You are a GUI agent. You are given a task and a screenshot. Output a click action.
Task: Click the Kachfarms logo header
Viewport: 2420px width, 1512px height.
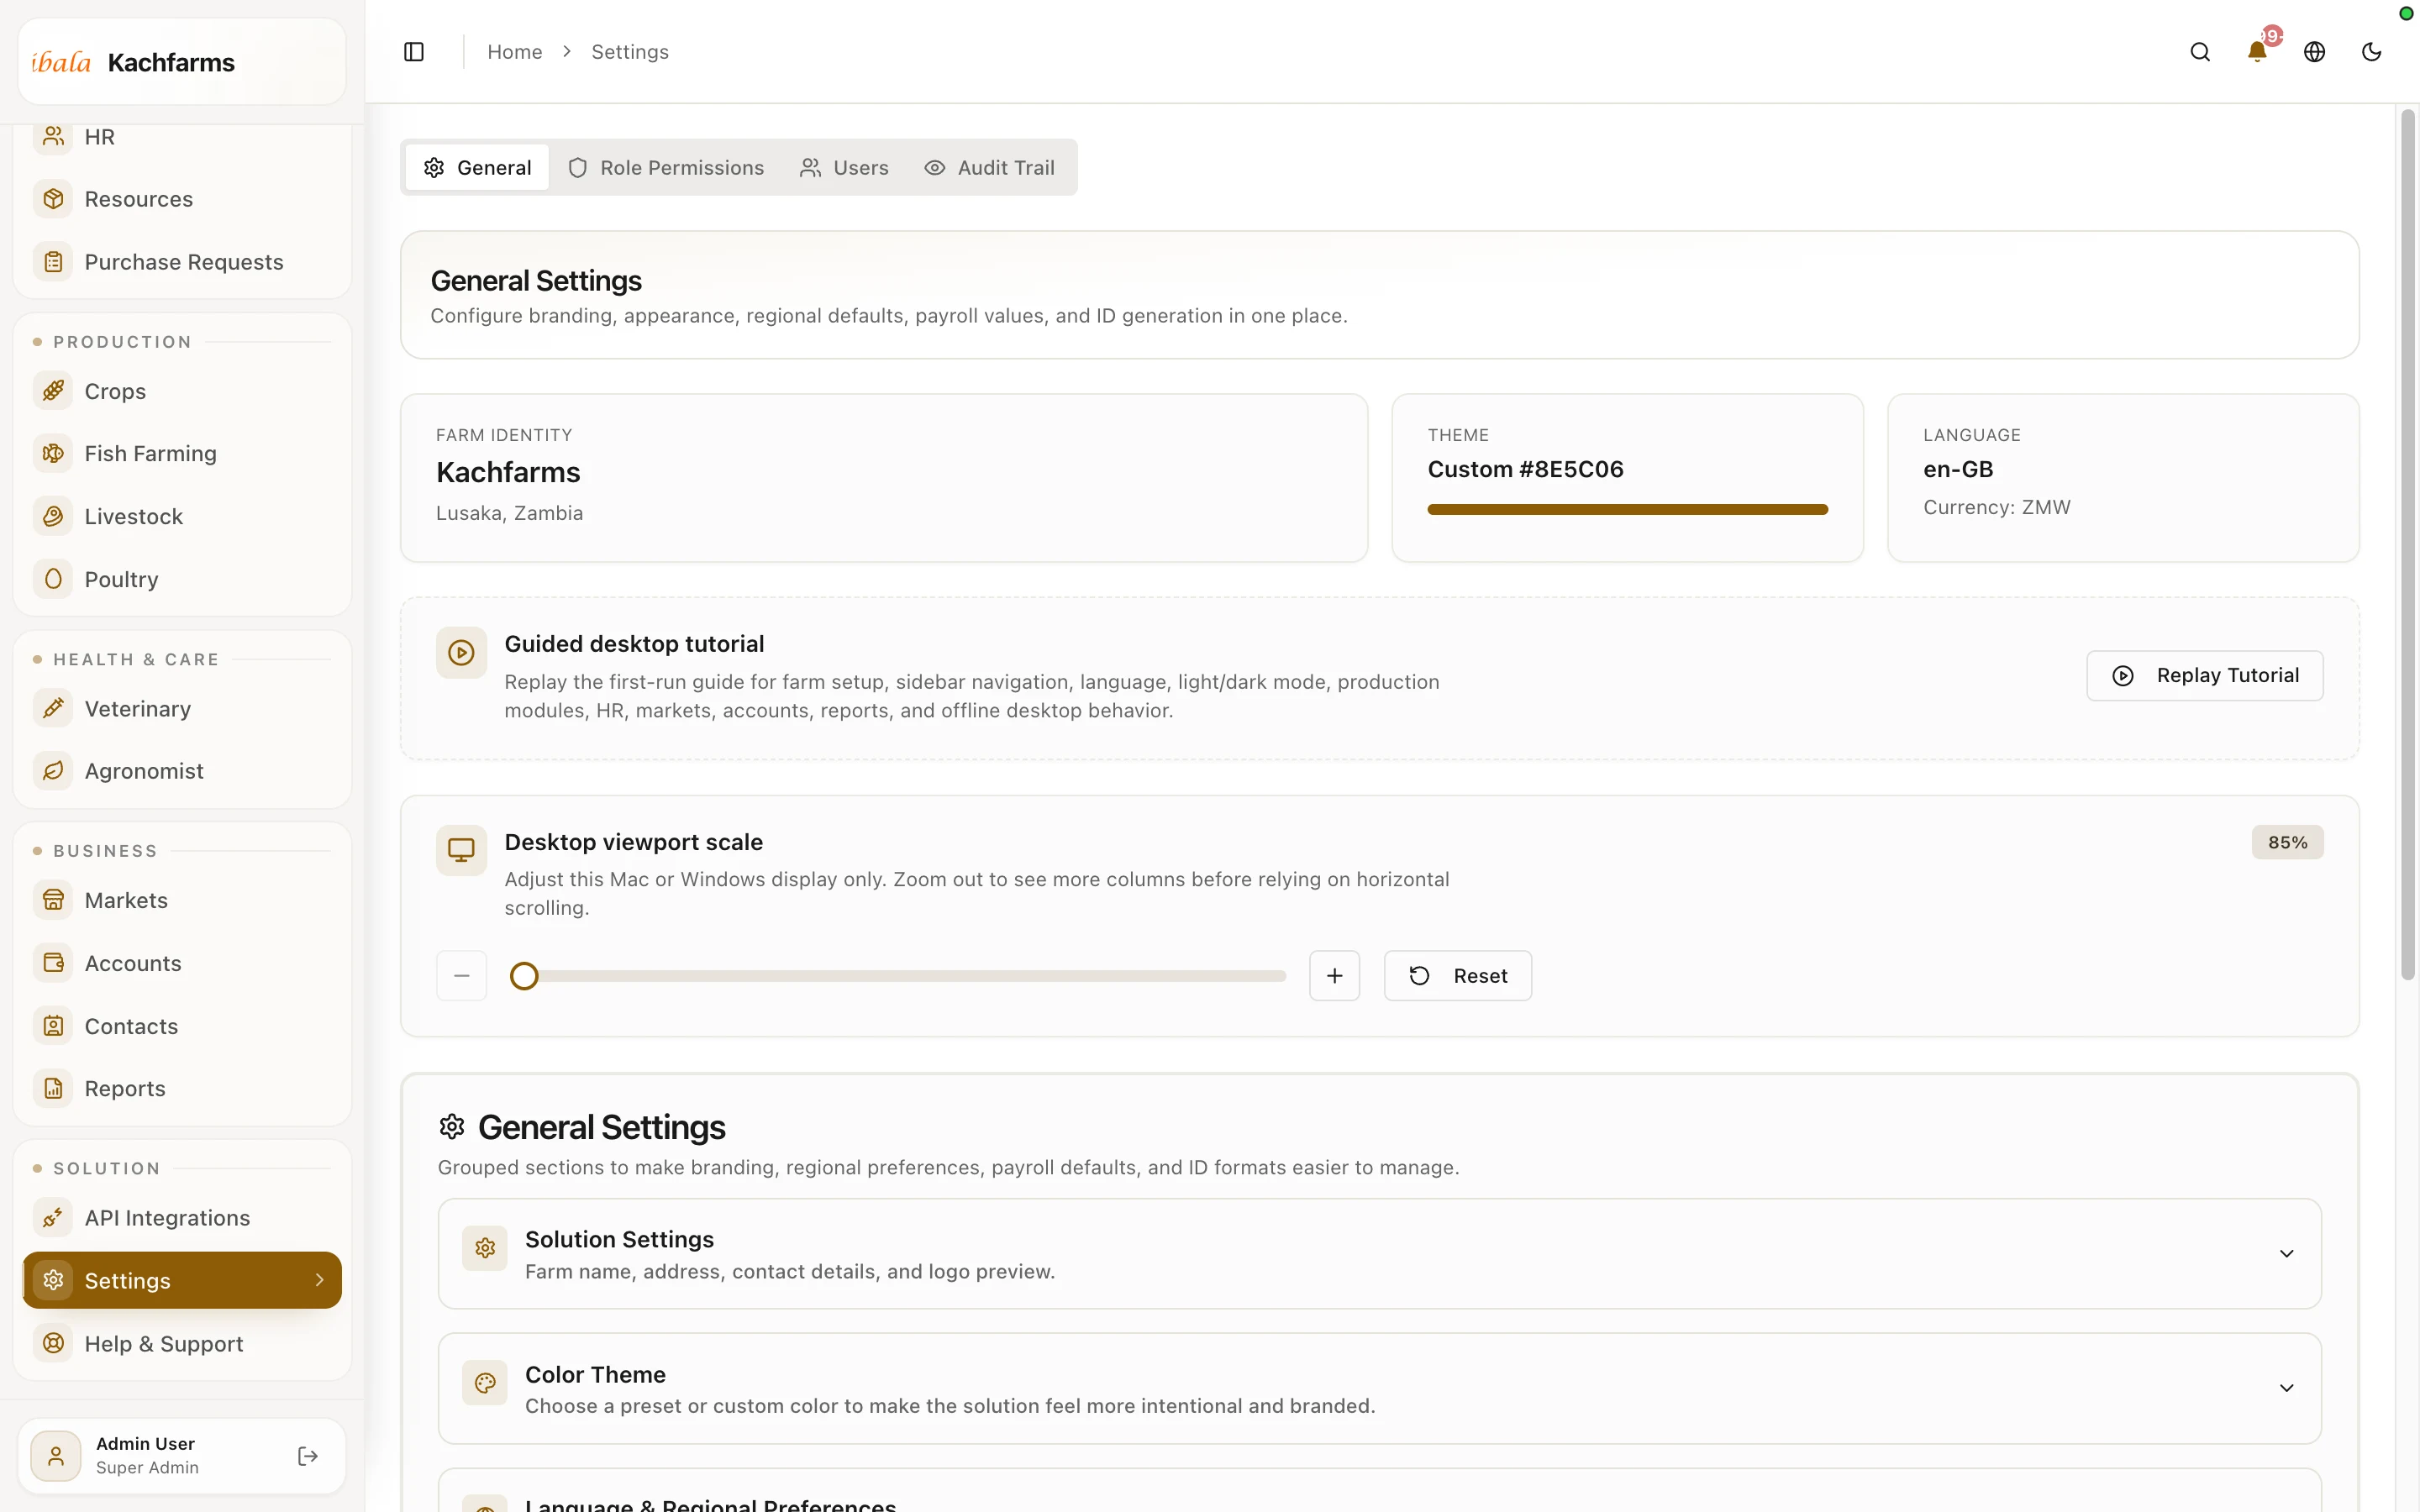[x=182, y=62]
